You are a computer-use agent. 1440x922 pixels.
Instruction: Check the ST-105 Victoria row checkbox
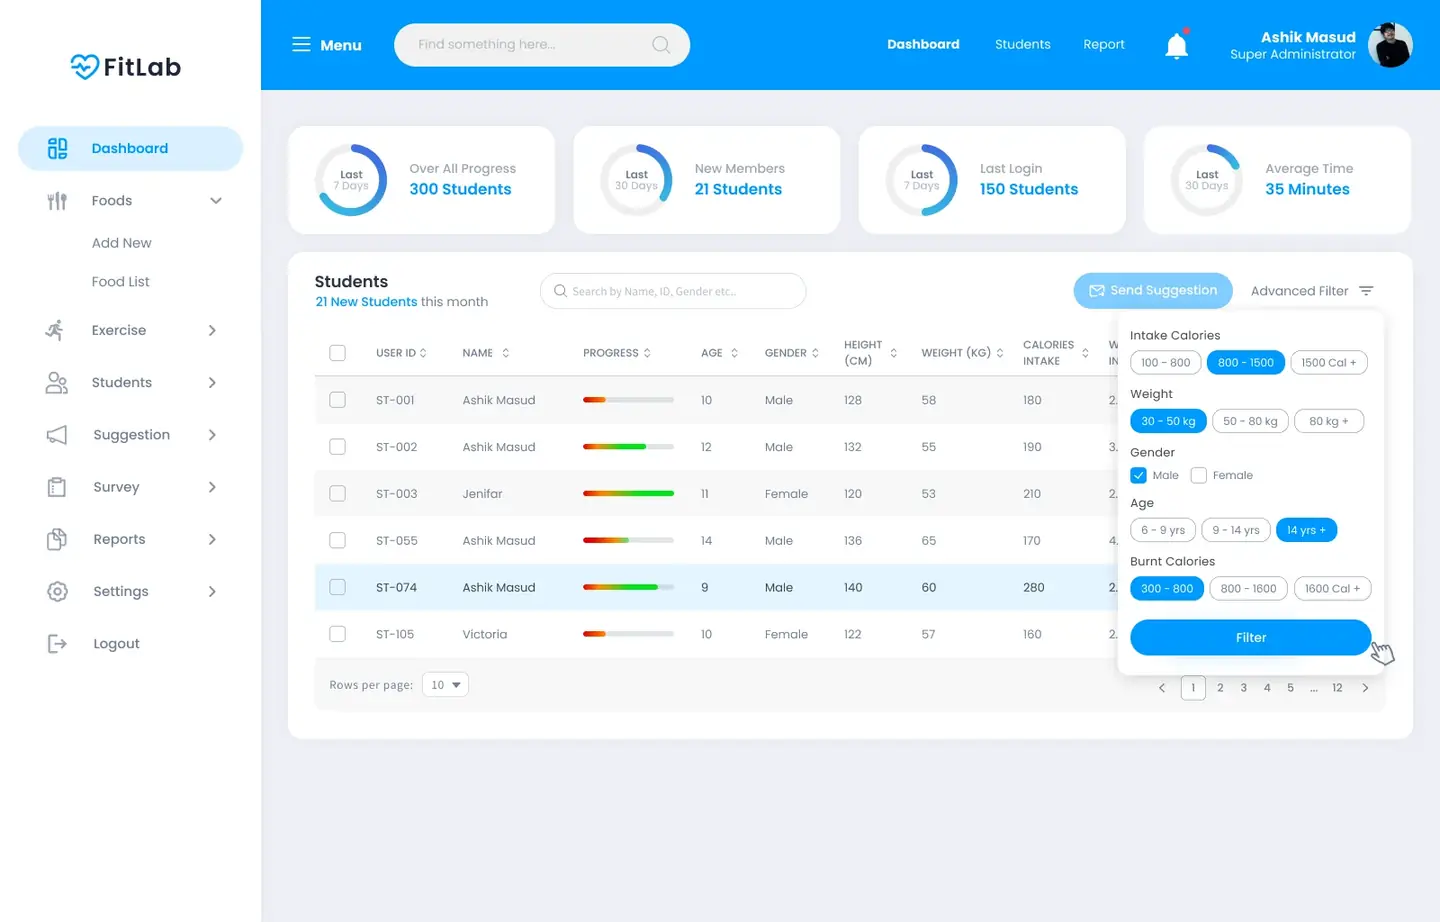click(337, 634)
